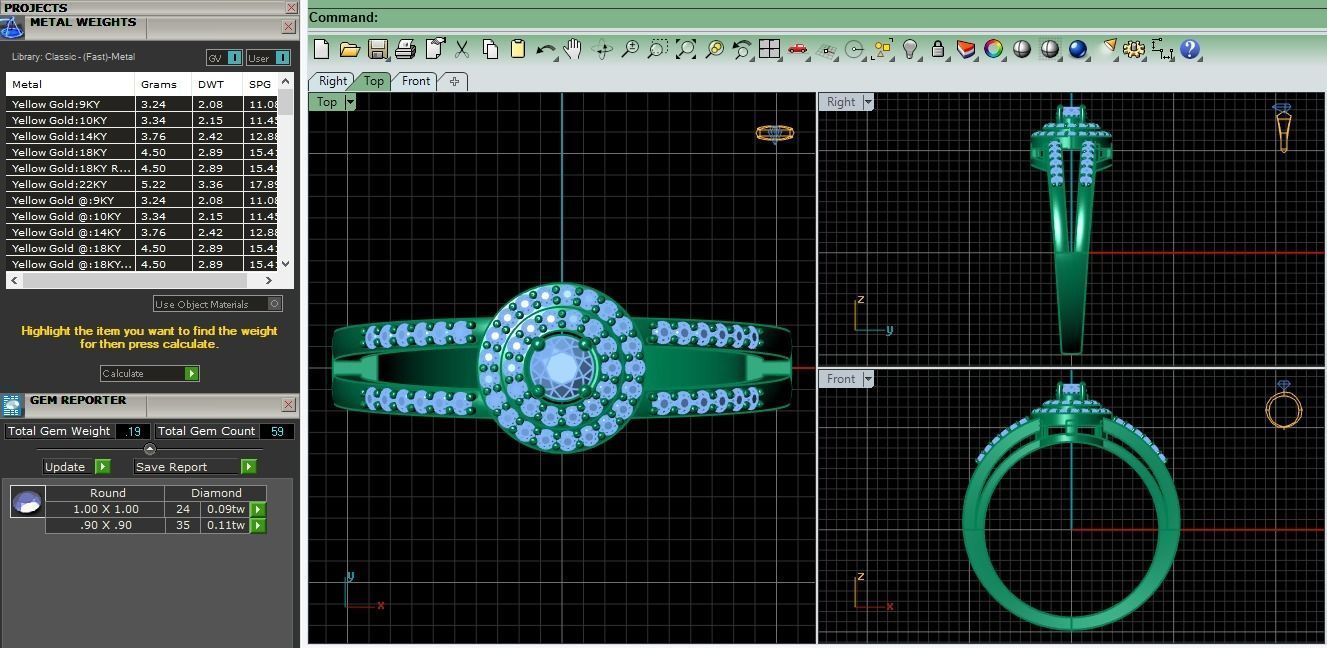The height and width of the screenshot is (648, 1327).
Task: Click the Metal column header
Action: click(70, 84)
